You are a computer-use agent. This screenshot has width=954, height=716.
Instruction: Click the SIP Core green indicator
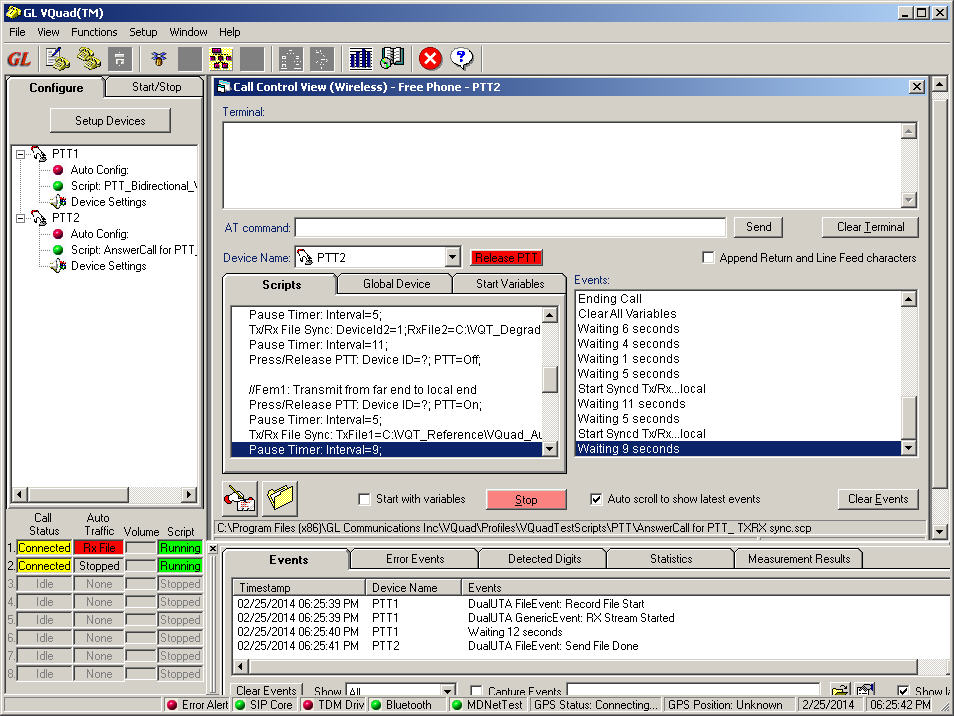[x=240, y=704]
